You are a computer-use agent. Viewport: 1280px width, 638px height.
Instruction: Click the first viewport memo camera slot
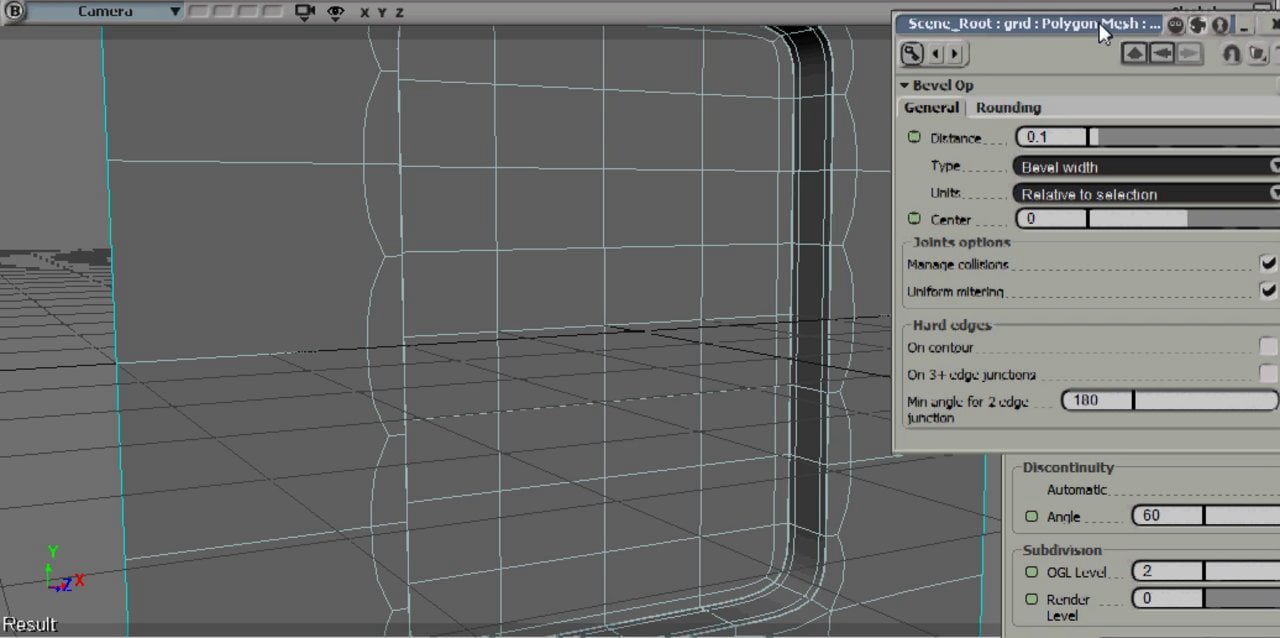coord(200,12)
